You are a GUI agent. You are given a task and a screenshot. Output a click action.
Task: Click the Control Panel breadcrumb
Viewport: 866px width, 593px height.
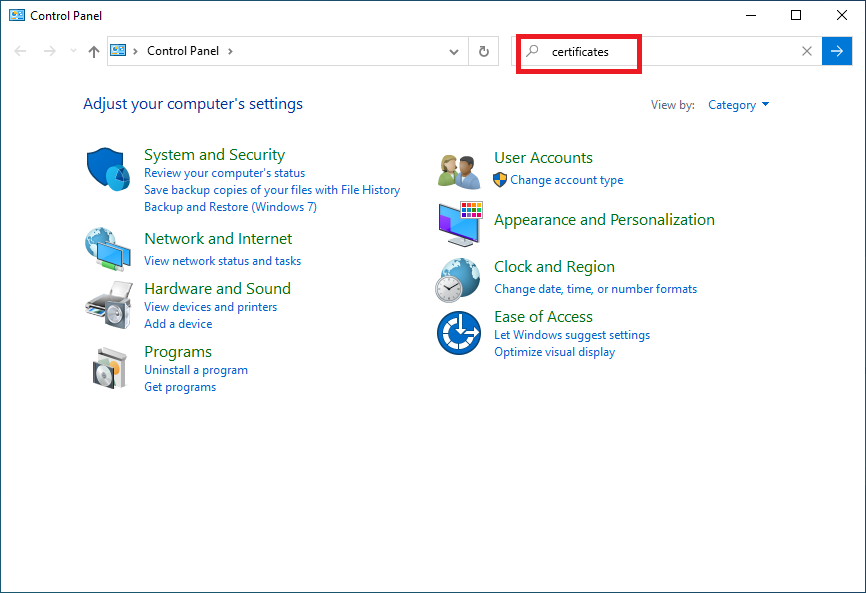[x=183, y=51]
